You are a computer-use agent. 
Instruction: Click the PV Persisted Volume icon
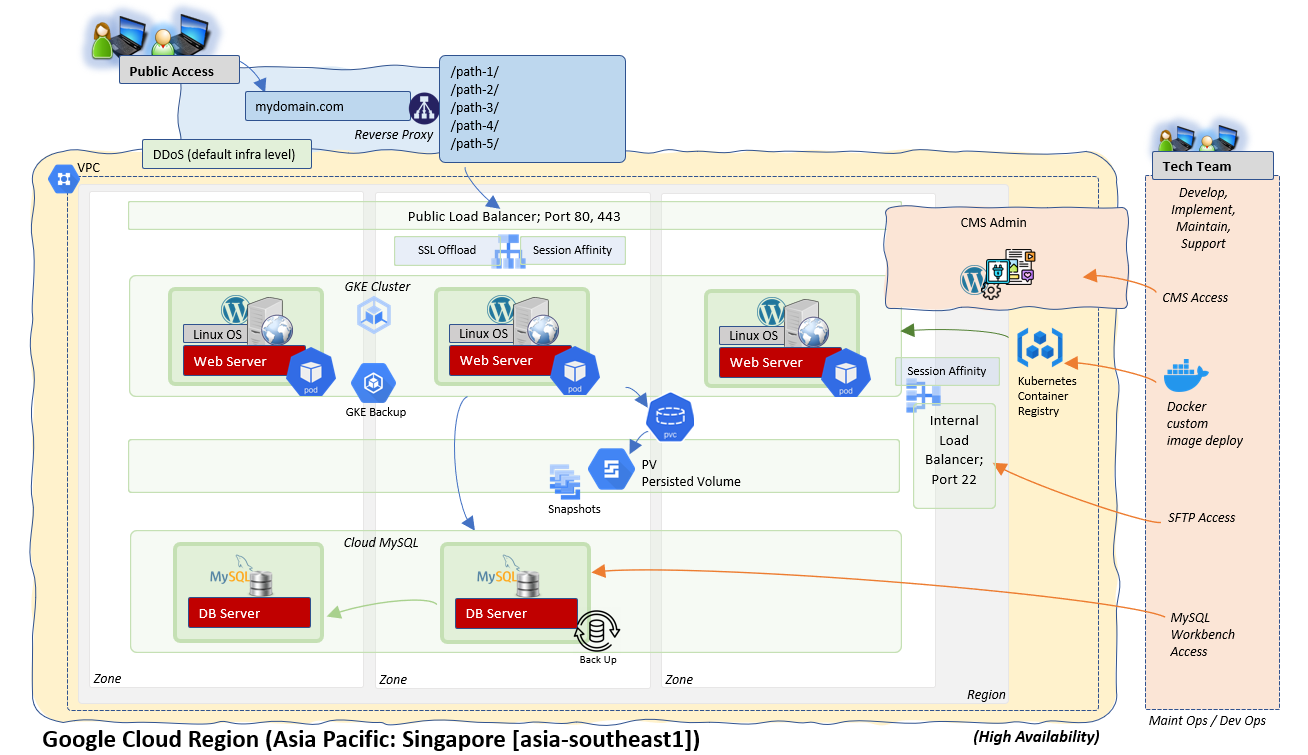click(611, 469)
